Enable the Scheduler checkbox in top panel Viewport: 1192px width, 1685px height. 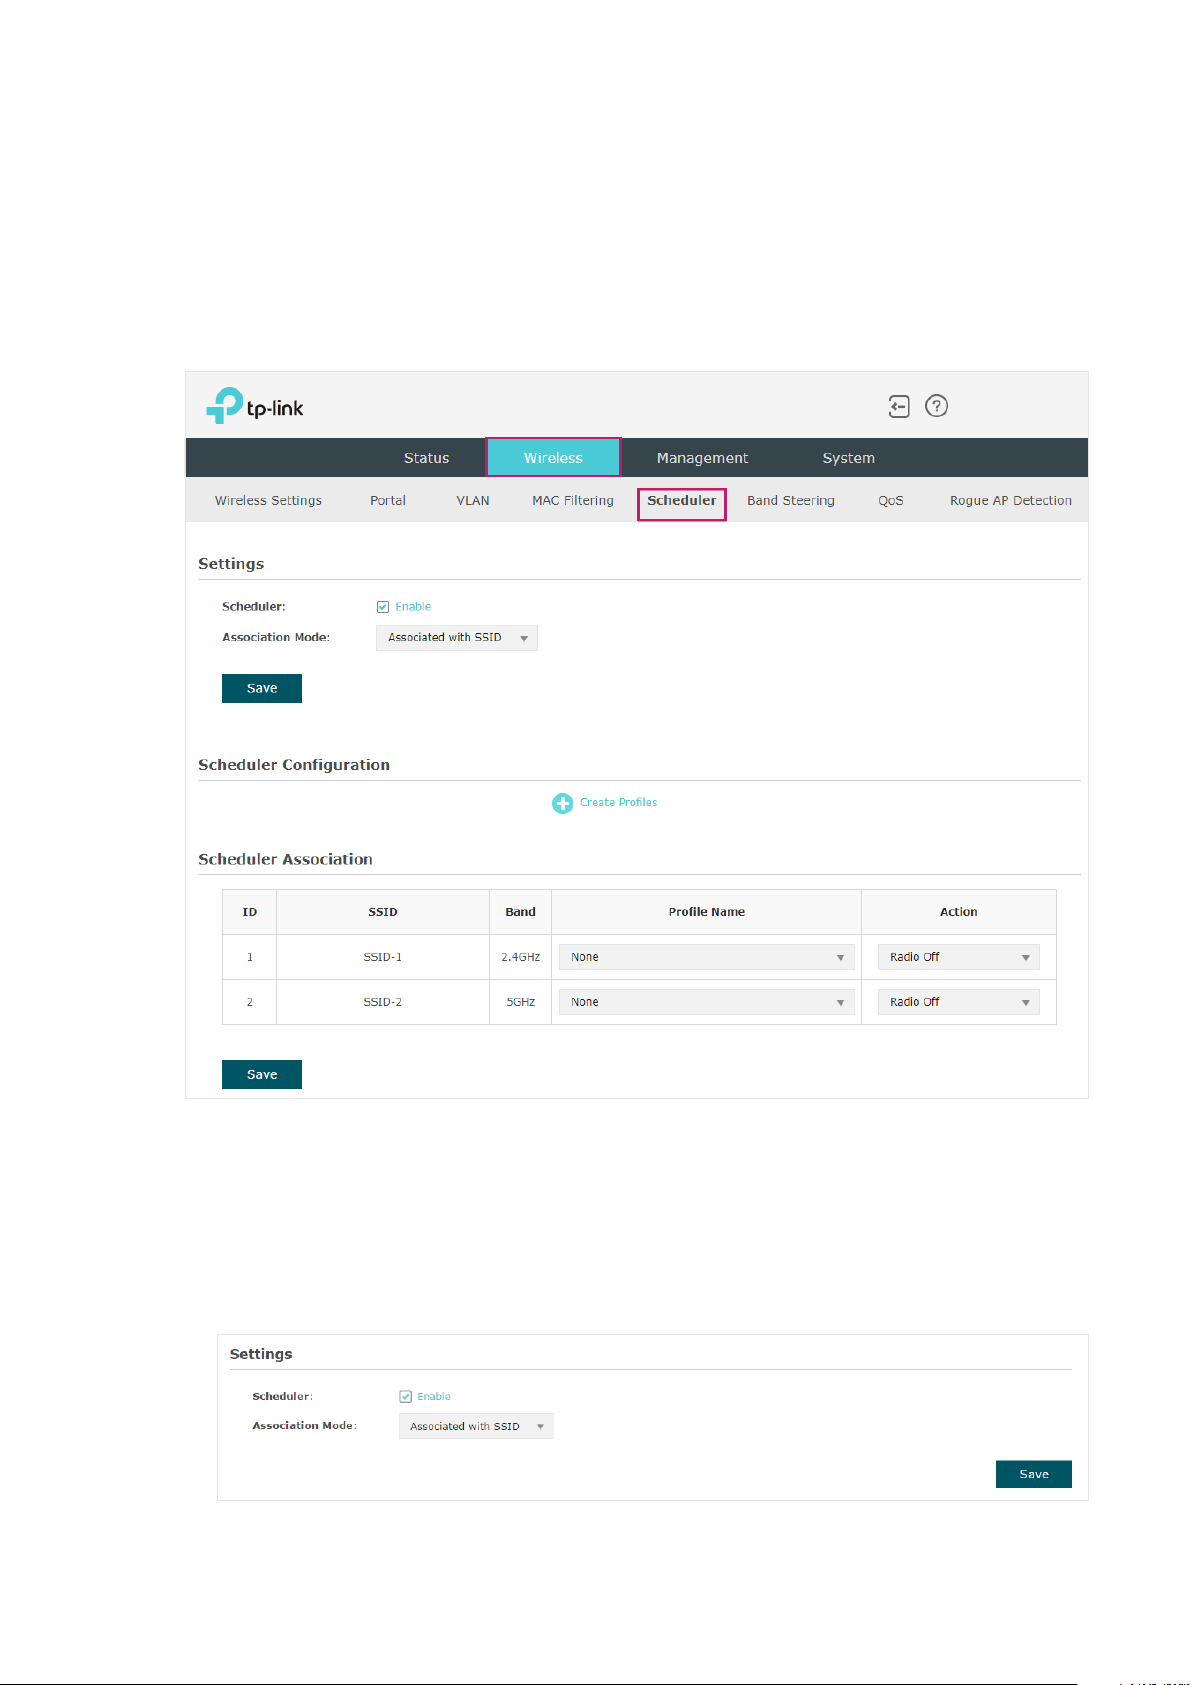pyautogui.click(x=382, y=607)
